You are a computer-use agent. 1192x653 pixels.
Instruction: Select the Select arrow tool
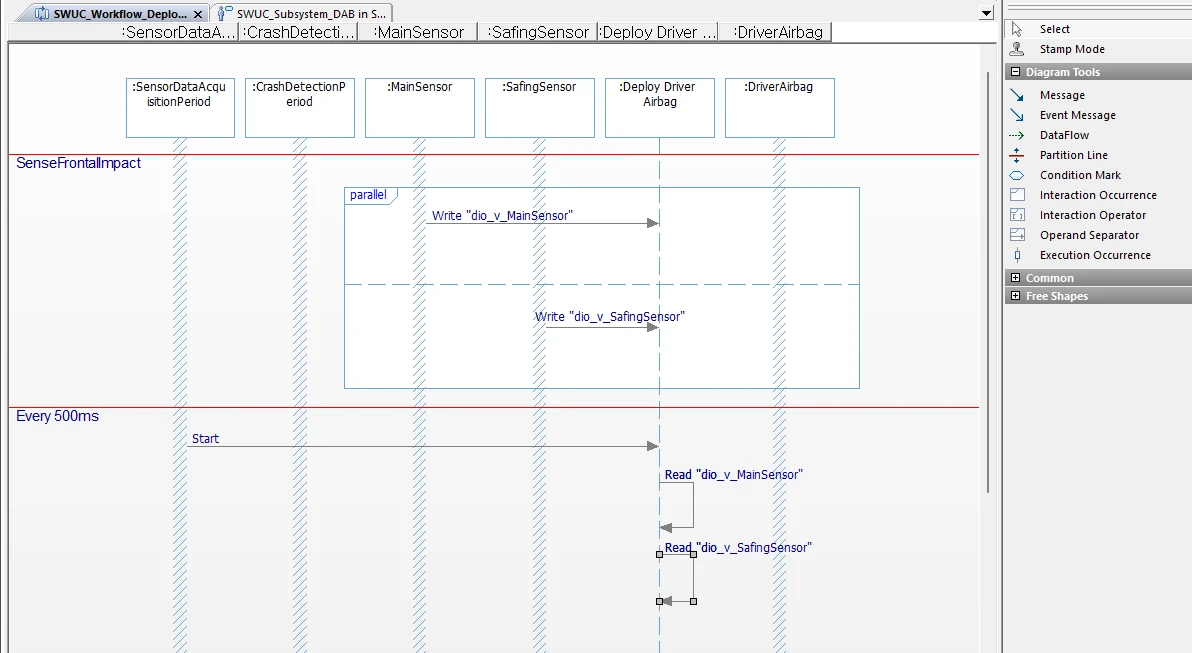point(1054,29)
